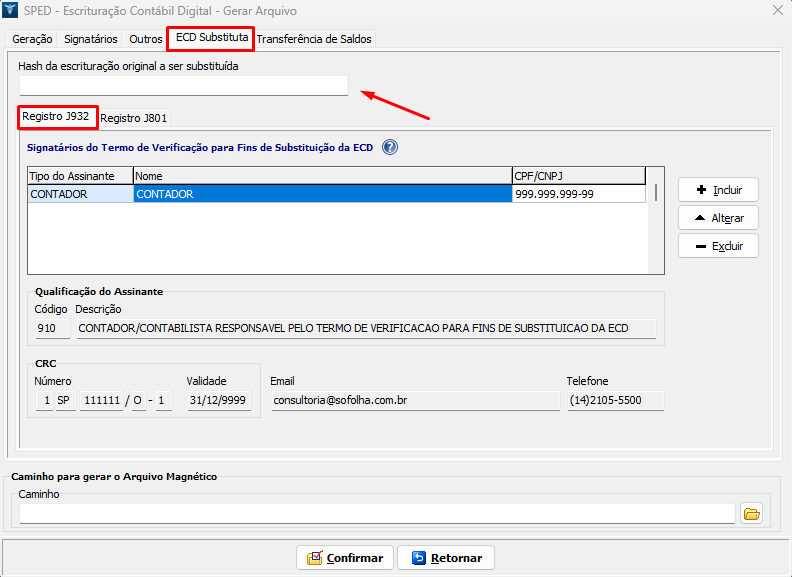
Task: Switch to Registro J801 sub-tab
Action: 133,118
